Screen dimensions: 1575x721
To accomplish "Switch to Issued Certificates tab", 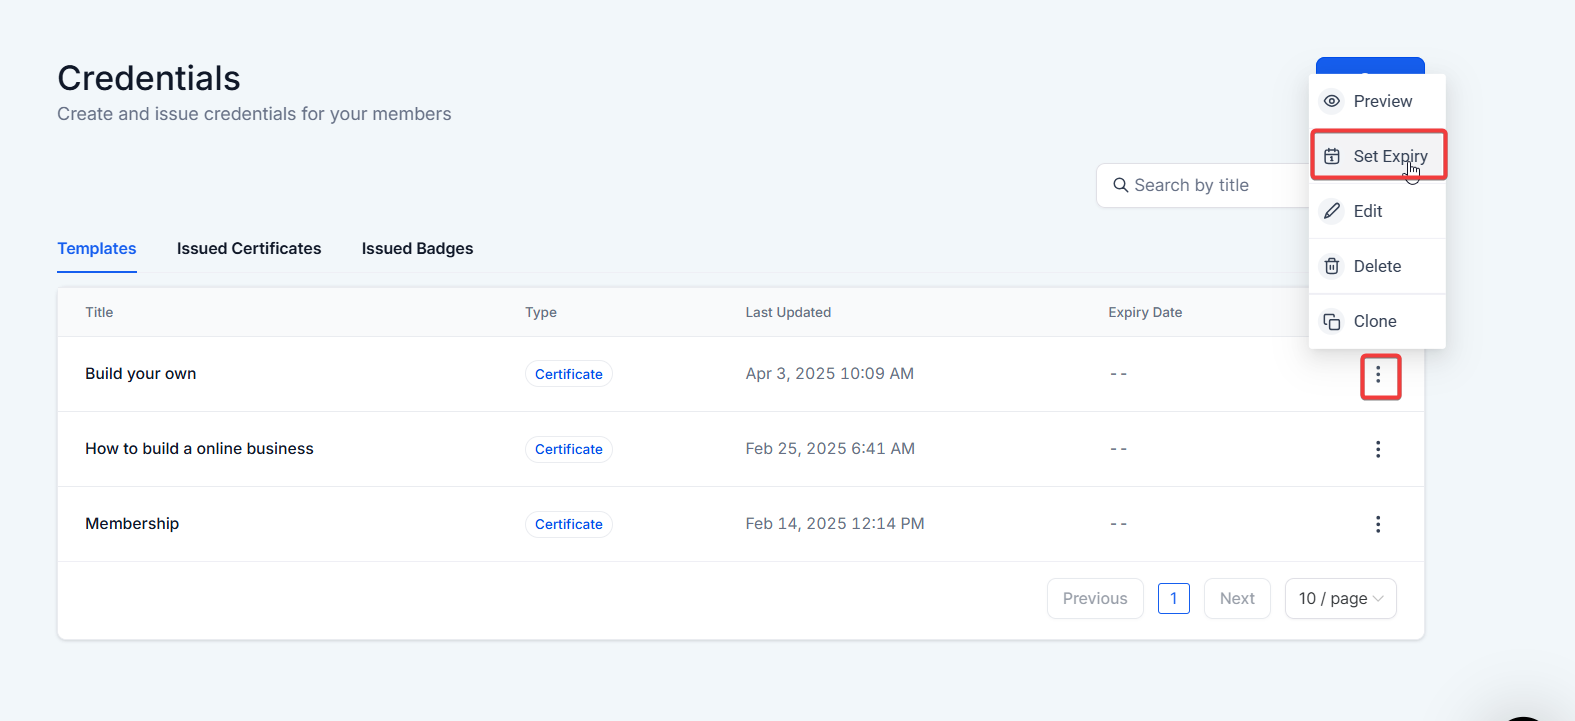I will (x=249, y=248).
